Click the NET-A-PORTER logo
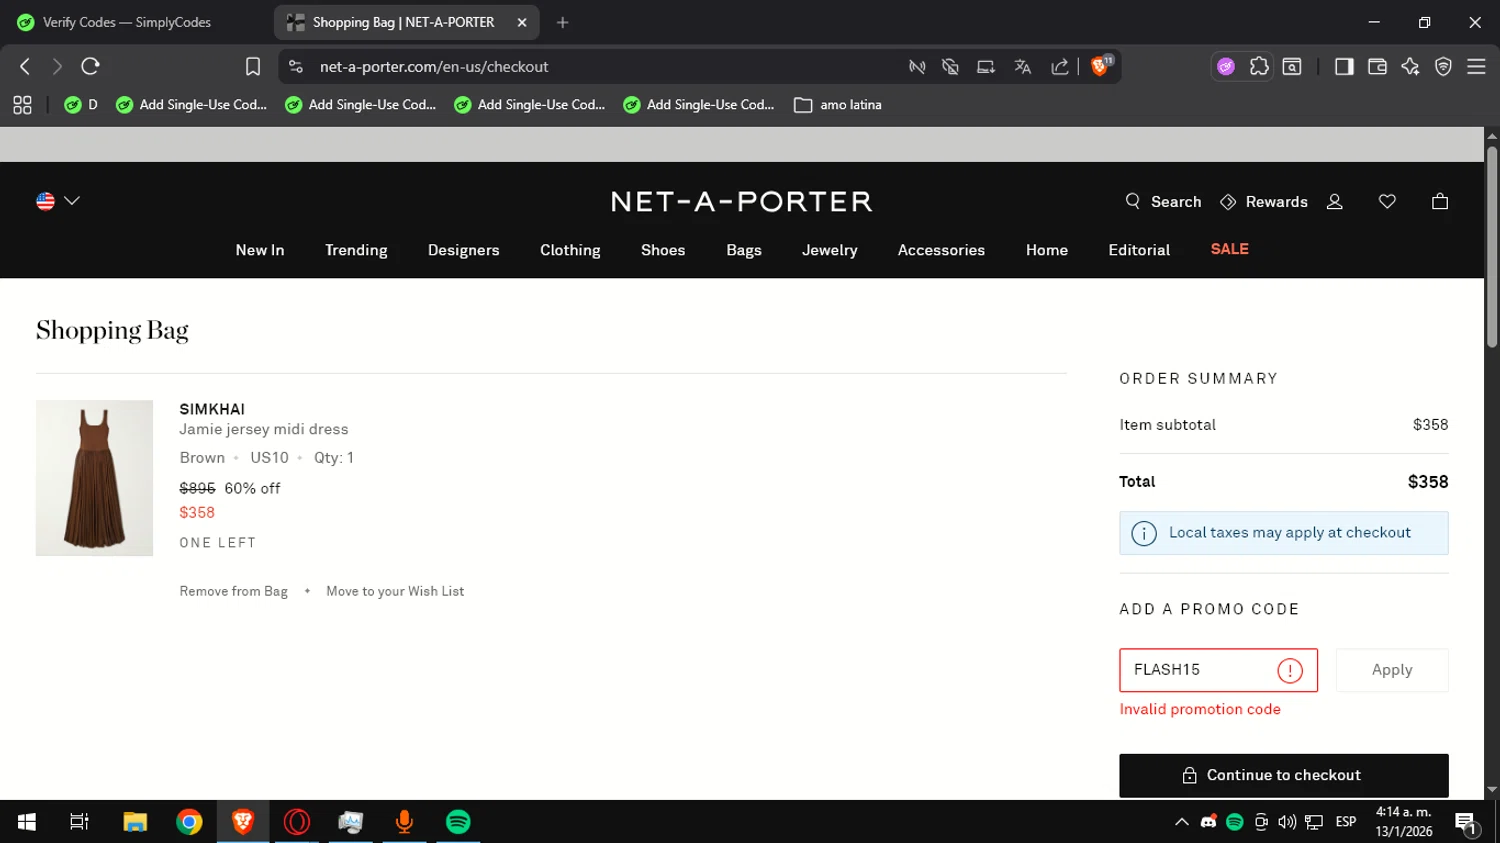This screenshot has height=843, width=1500. click(741, 201)
